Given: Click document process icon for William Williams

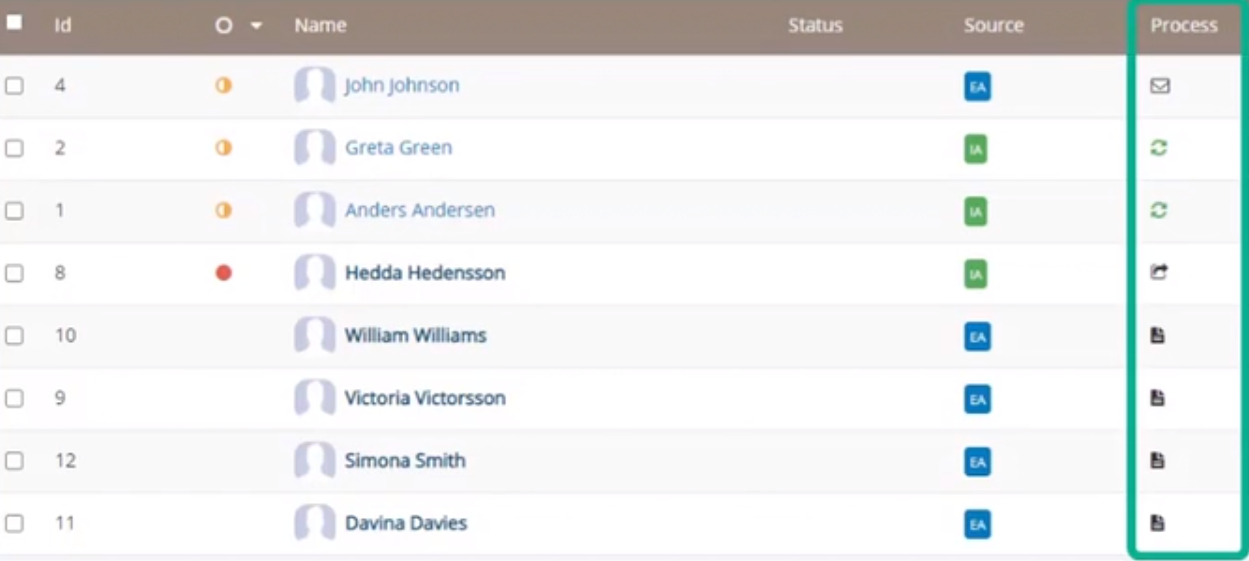Looking at the screenshot, I should [1158, 336].
